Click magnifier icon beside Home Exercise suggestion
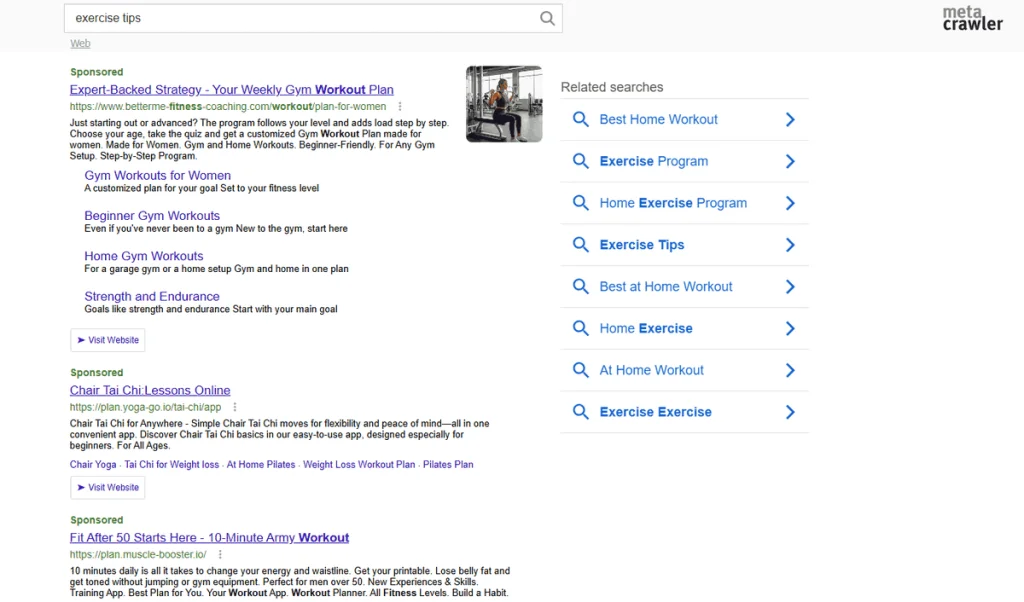Image resolution: width=1024 pixels, height=602 pixels. [581, 328]
